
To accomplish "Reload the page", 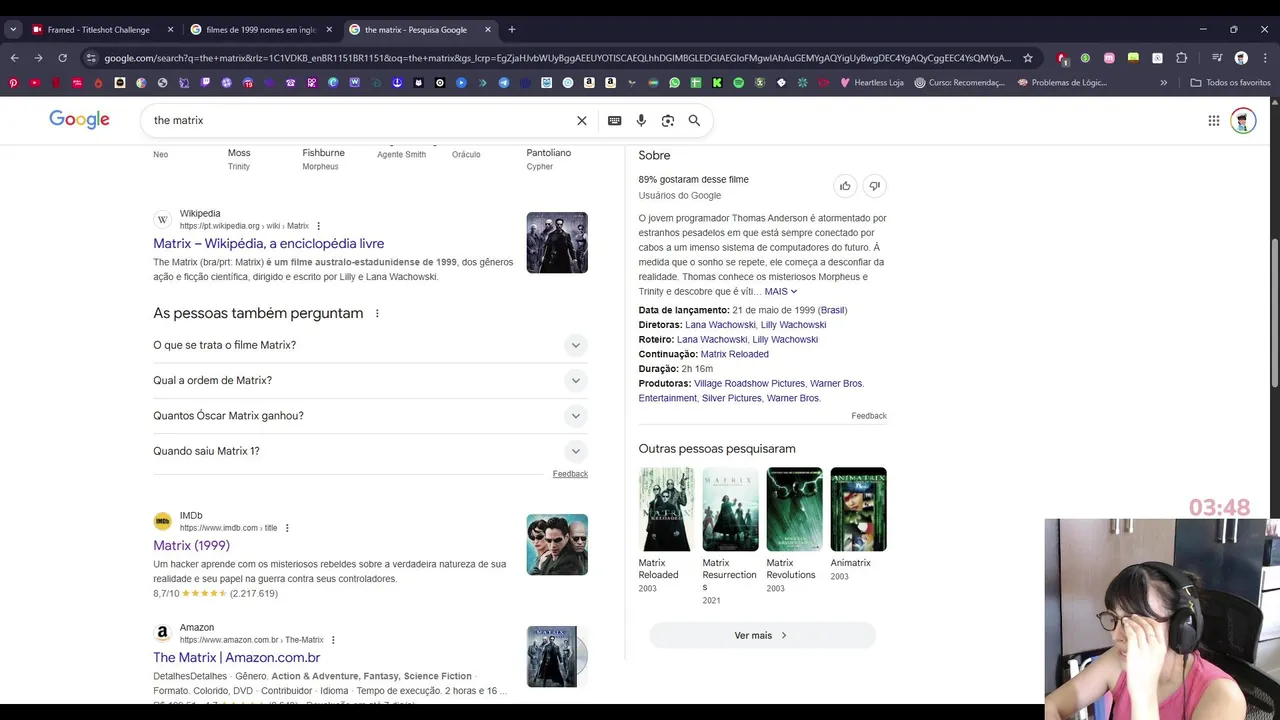I will 63,58.
